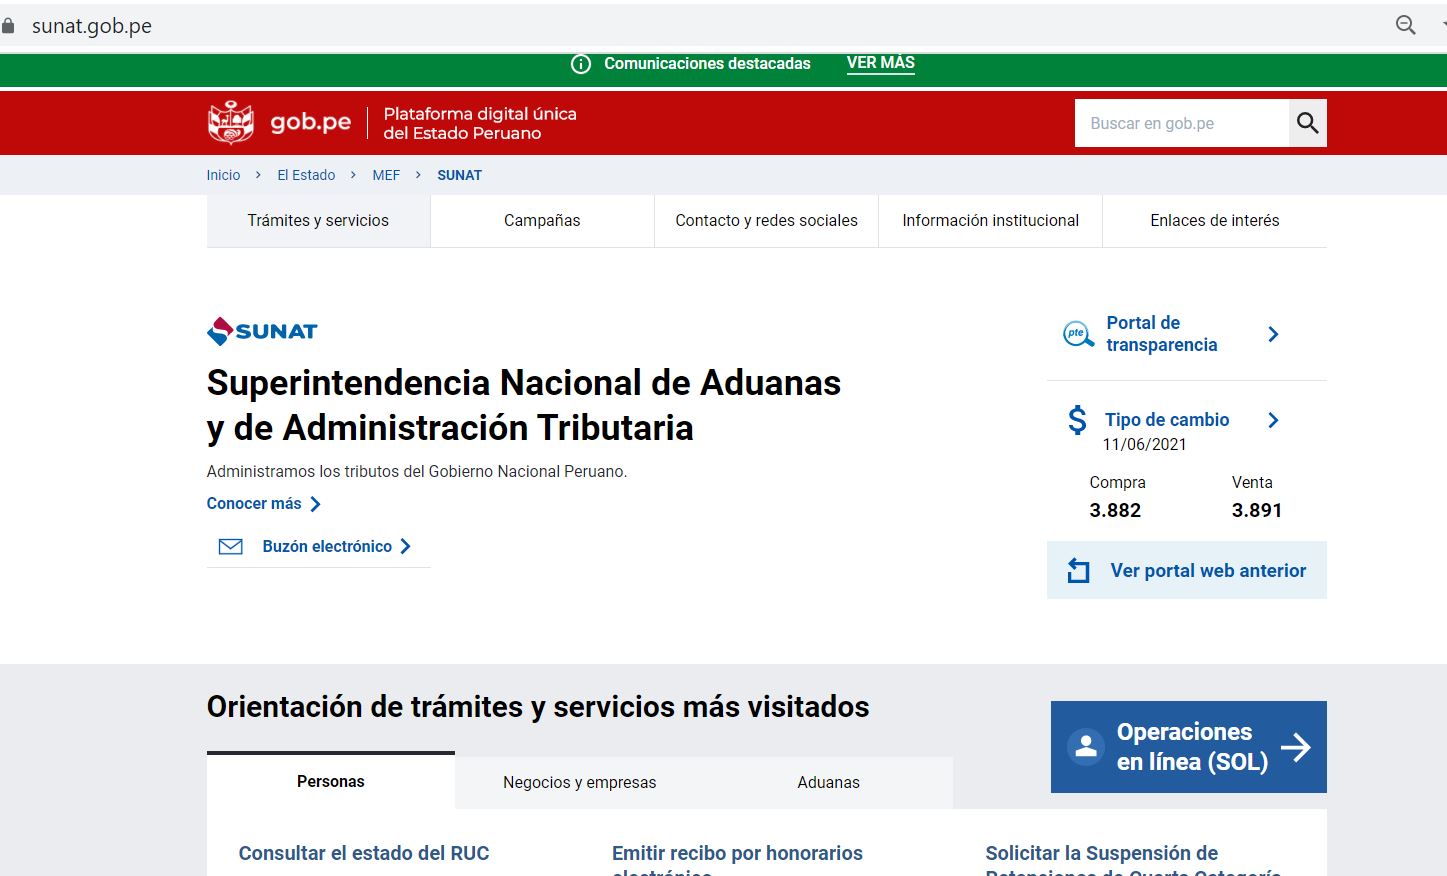Click Administramos los tributos description text
Image resolution: width=1447 pixels, height=876 pixels.
[x=417, y=471]
